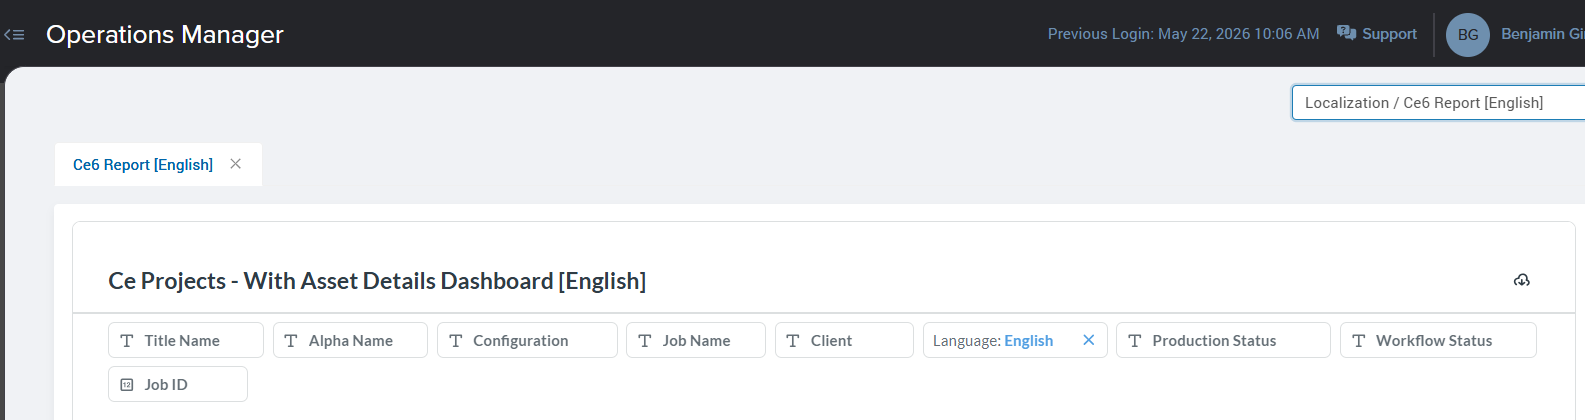The height and width of the screenshot is (420, 1585).
Task: Open the Job Name filter
Action: coord(696,340)
